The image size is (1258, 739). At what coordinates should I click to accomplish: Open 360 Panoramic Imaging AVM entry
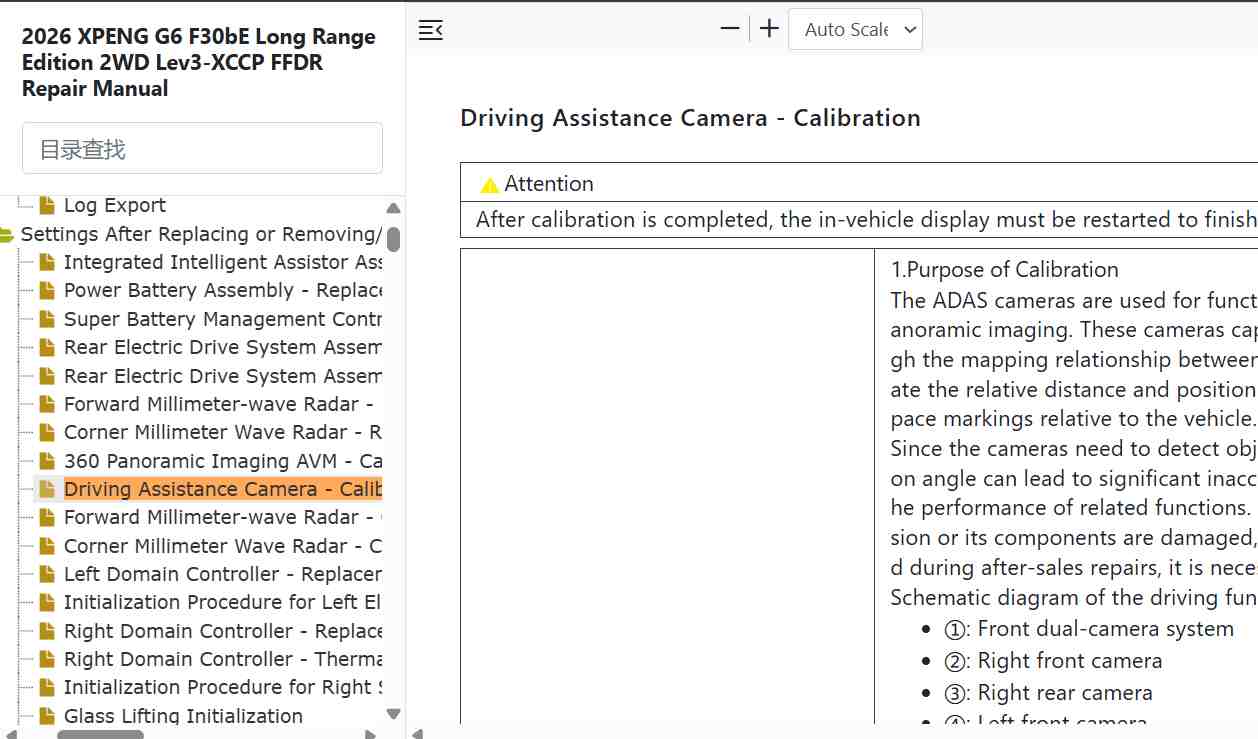point(223,461)
